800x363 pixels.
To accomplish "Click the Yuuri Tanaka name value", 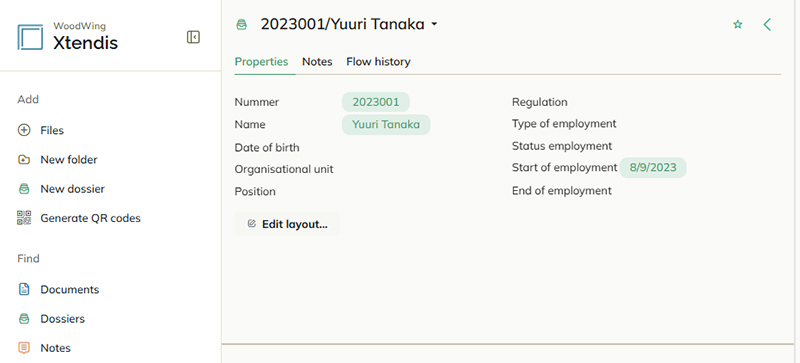I will [x=386, y=125].
